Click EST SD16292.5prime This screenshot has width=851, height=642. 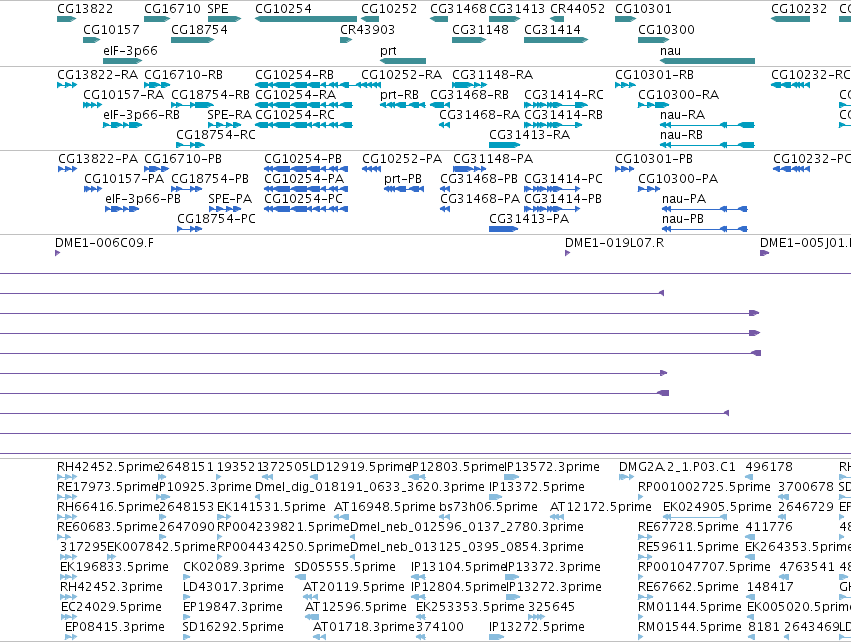pos(186,638)
